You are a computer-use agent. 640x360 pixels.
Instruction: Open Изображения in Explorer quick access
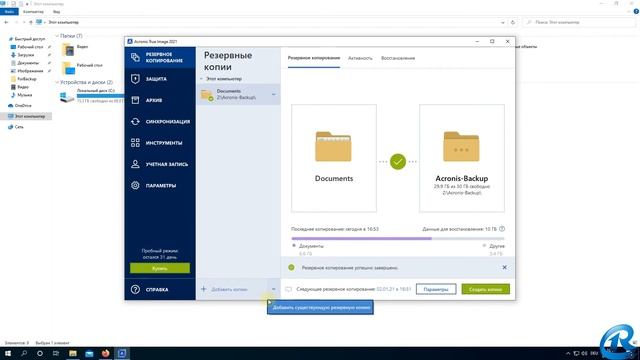click(30, 71)
